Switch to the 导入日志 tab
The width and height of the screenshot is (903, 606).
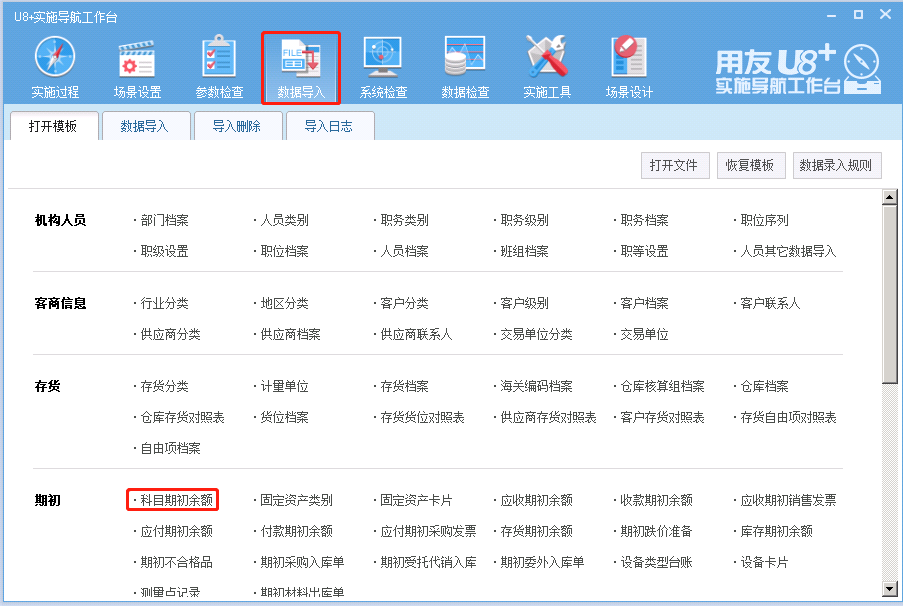pos(328,126)
